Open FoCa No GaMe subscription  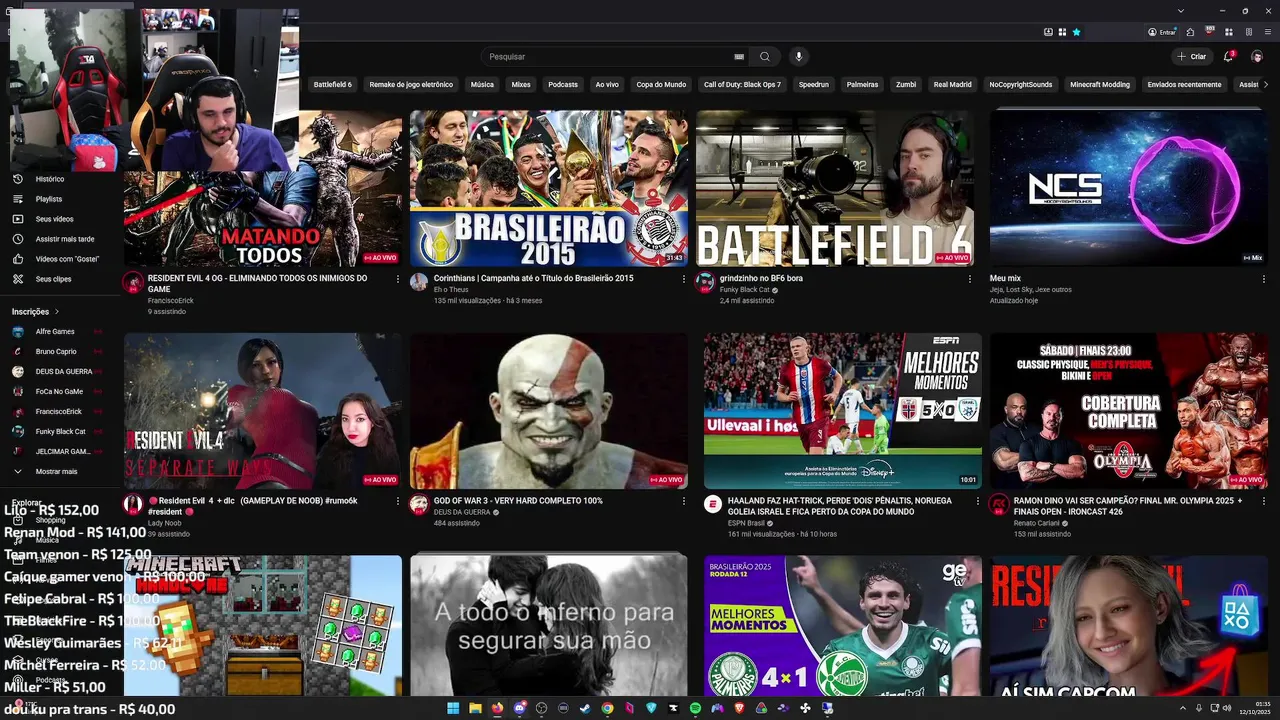coord(60,391)
